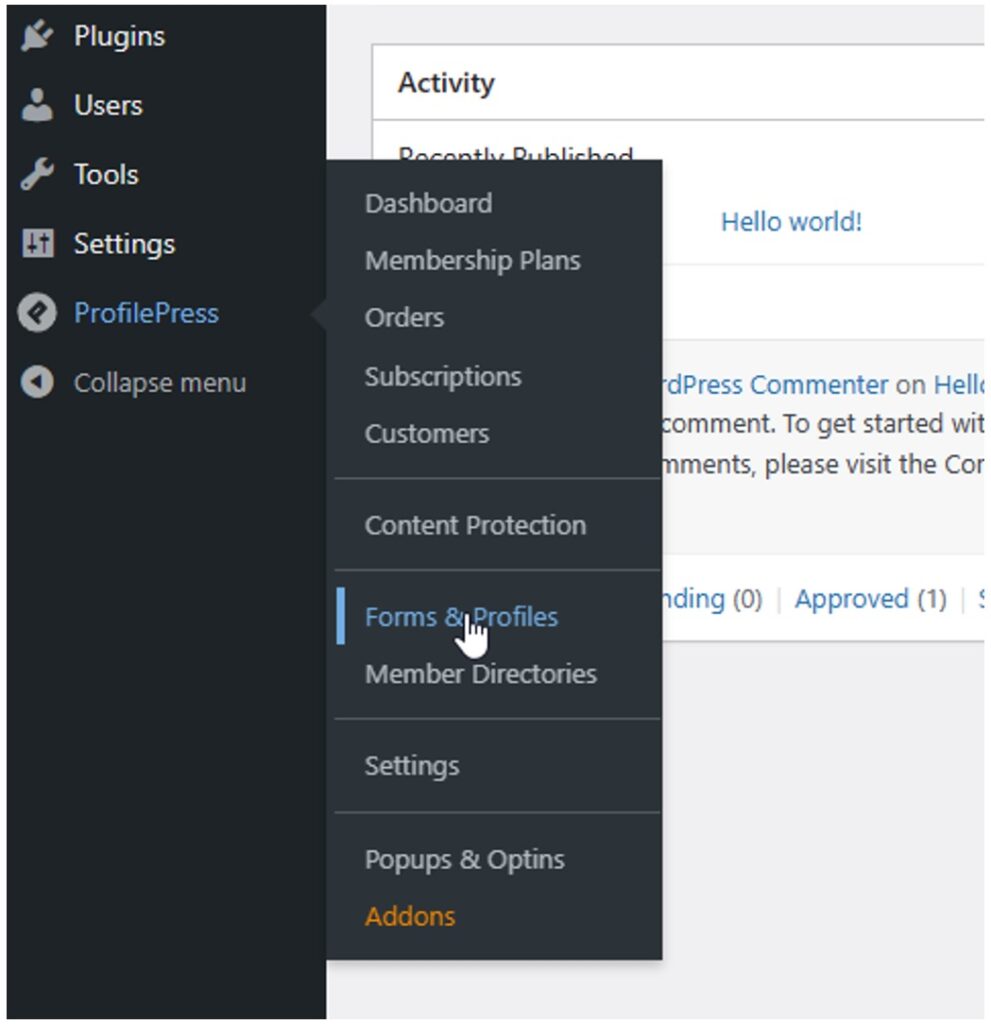Open the Customers page
Viewport: 991px width, 1024px height.
pos(427,434)
